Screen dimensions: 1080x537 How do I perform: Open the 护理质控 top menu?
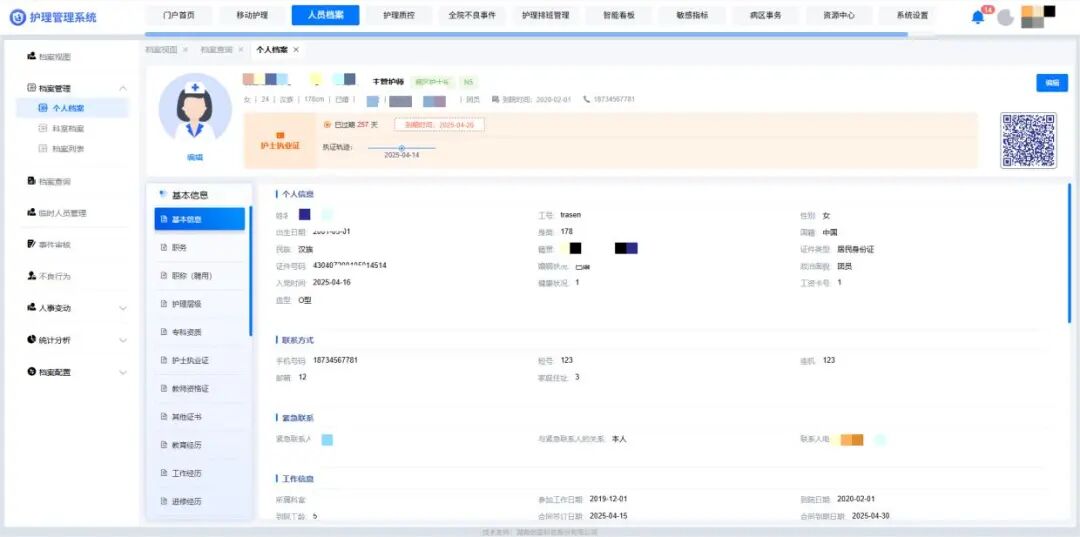(405, 16)
